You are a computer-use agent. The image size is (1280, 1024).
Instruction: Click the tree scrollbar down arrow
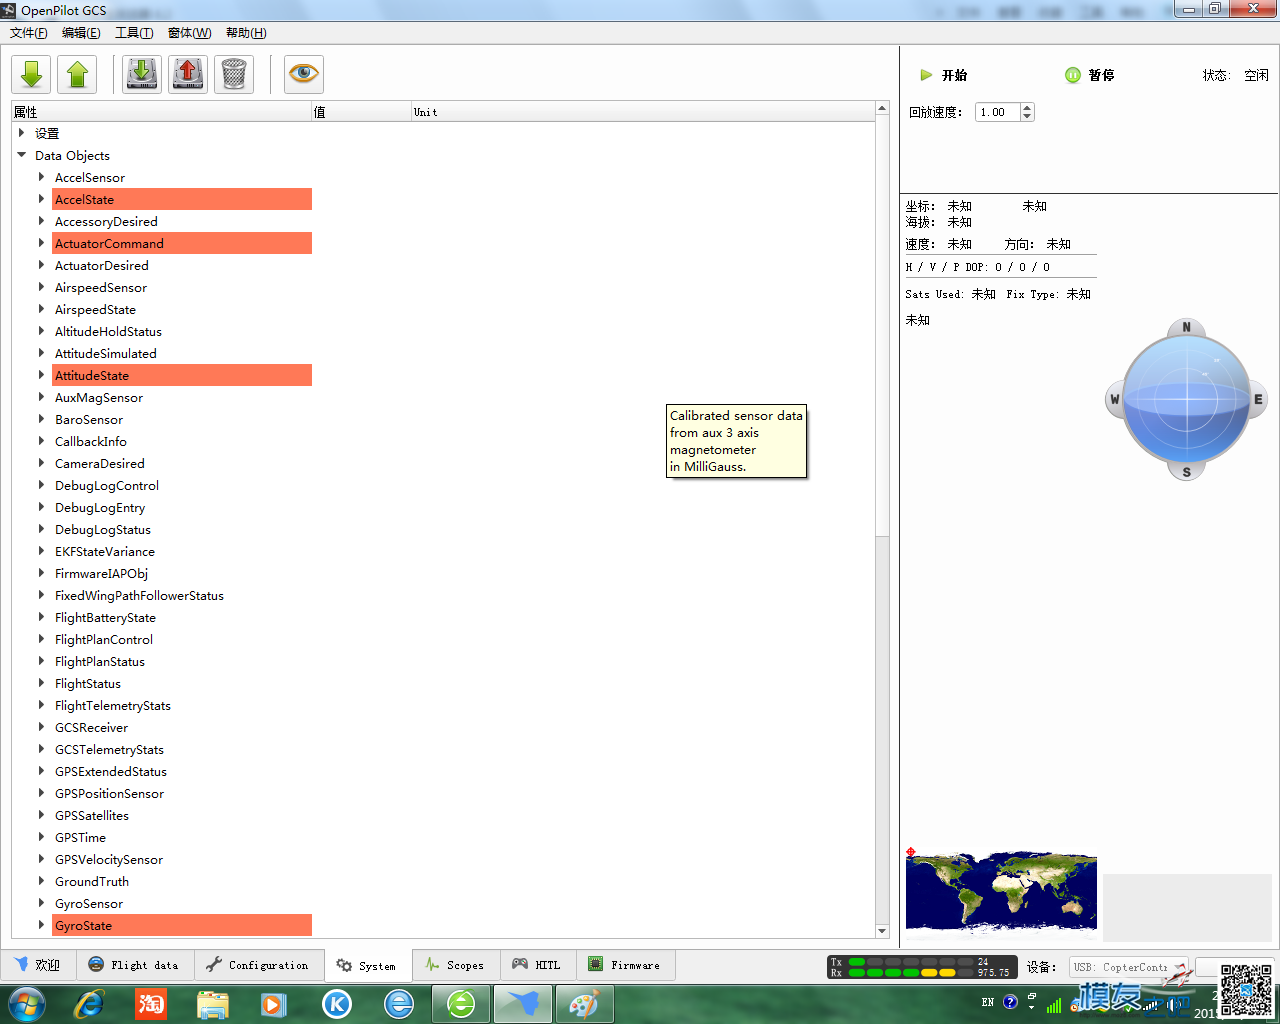pyautogui.click(x=882, y=931)
